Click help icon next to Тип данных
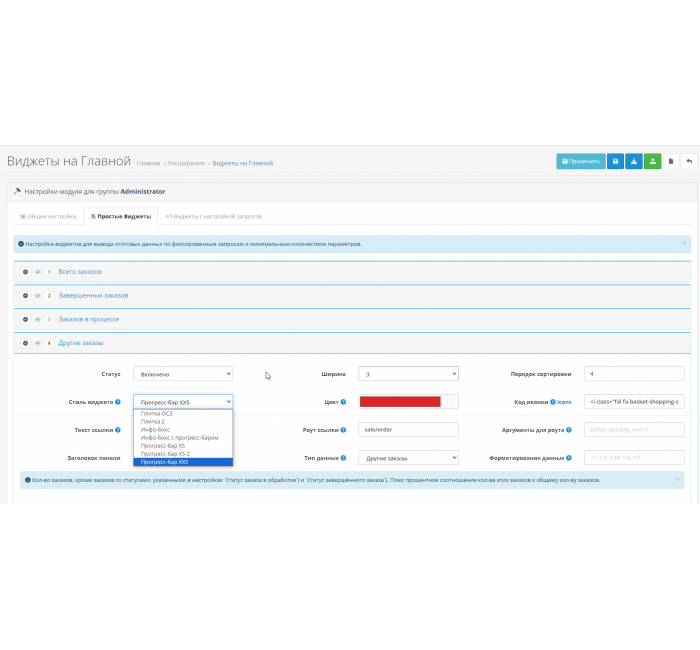The image size is (700, 650). pos(343,458)
